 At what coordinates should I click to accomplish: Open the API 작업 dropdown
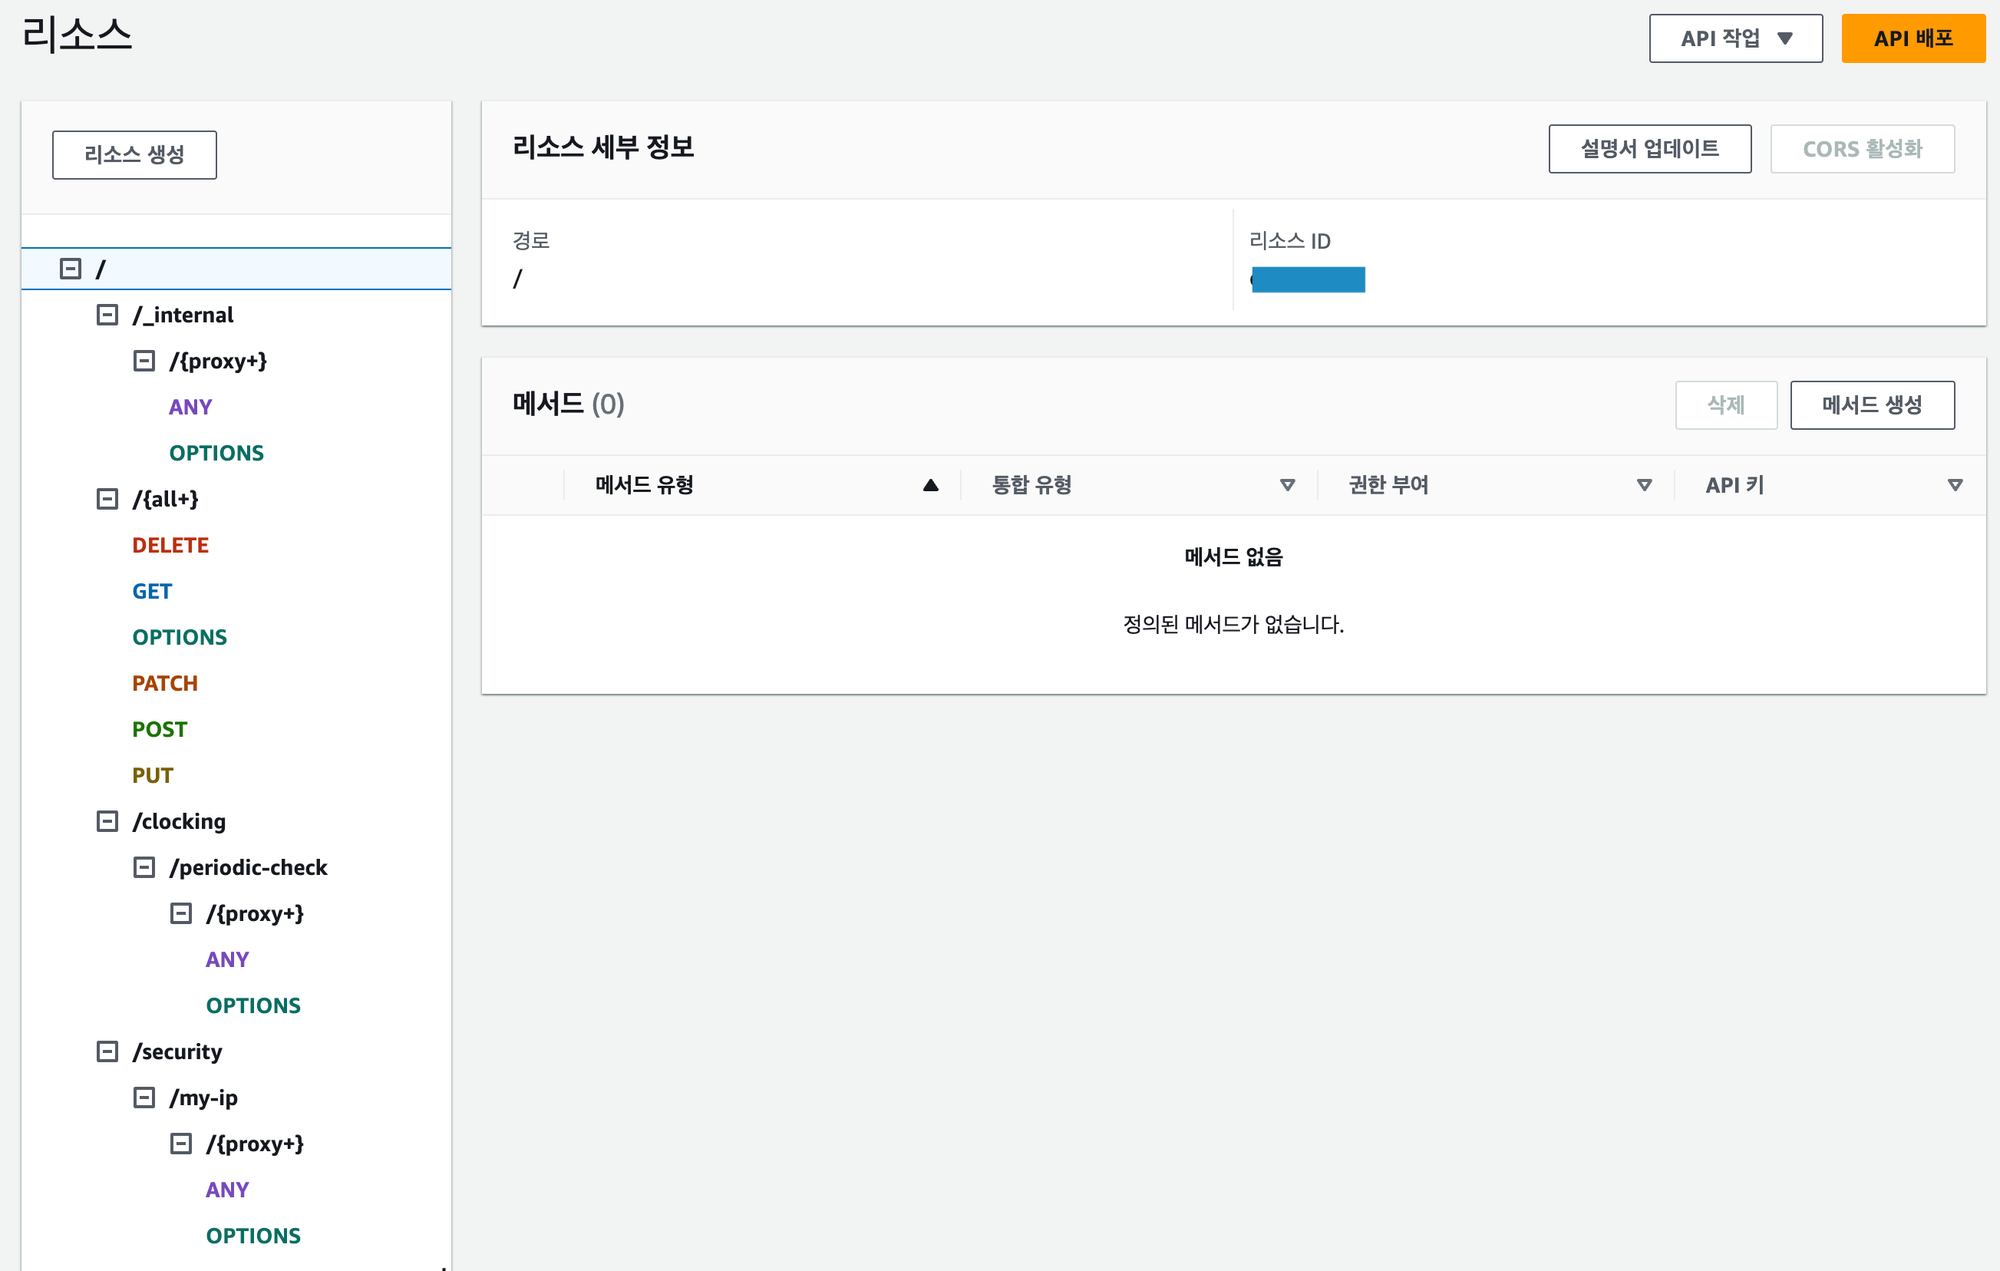click(x=1735, y=38)
